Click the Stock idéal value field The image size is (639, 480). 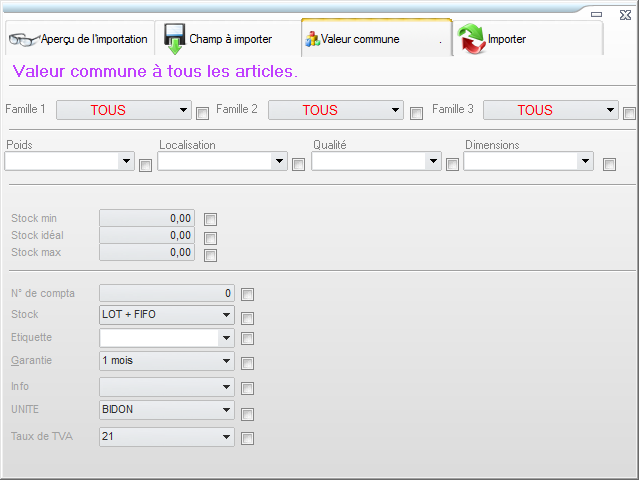pyautogui.click(x=147, y=235)
